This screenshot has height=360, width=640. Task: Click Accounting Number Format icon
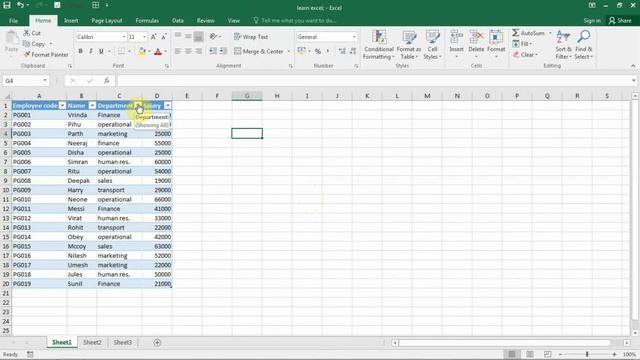coord(301,51)
